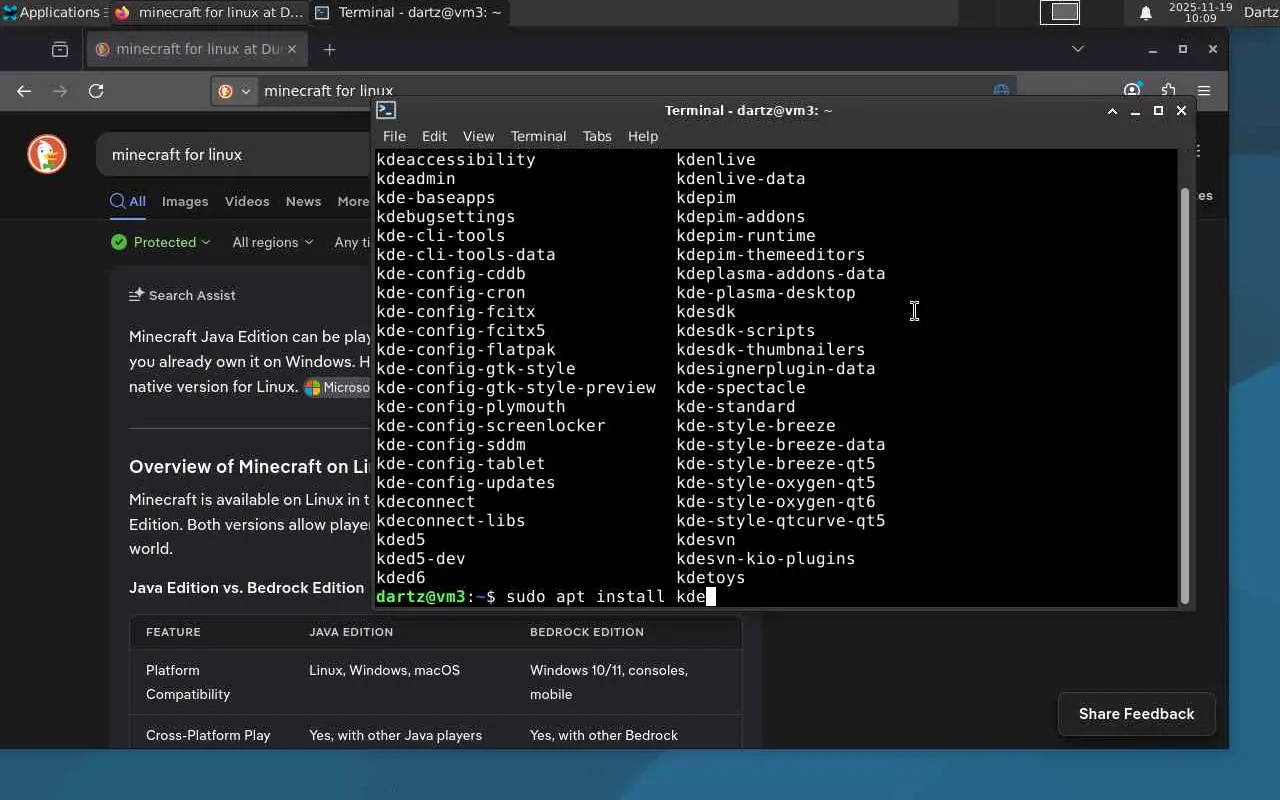Open the All regions filter
Image resolution: width=1280 pixels, height=800 pixels.
point(272,242)
